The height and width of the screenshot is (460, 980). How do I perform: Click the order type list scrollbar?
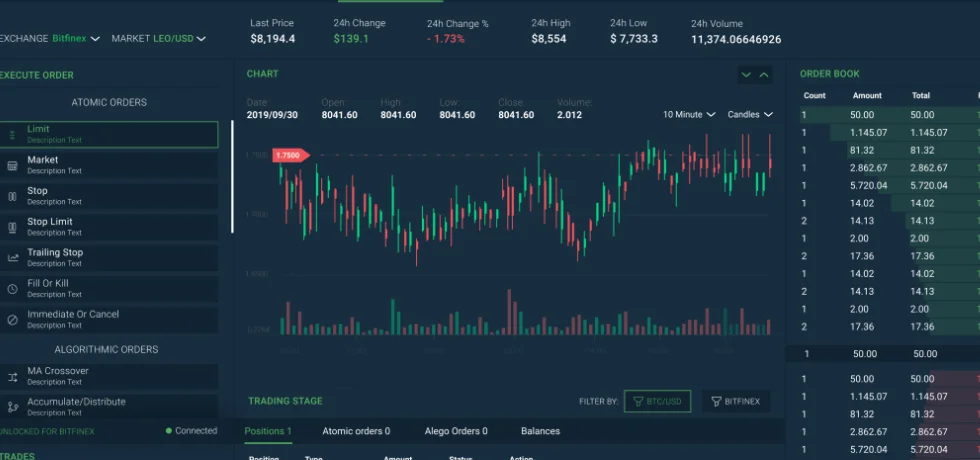[232, 177]
